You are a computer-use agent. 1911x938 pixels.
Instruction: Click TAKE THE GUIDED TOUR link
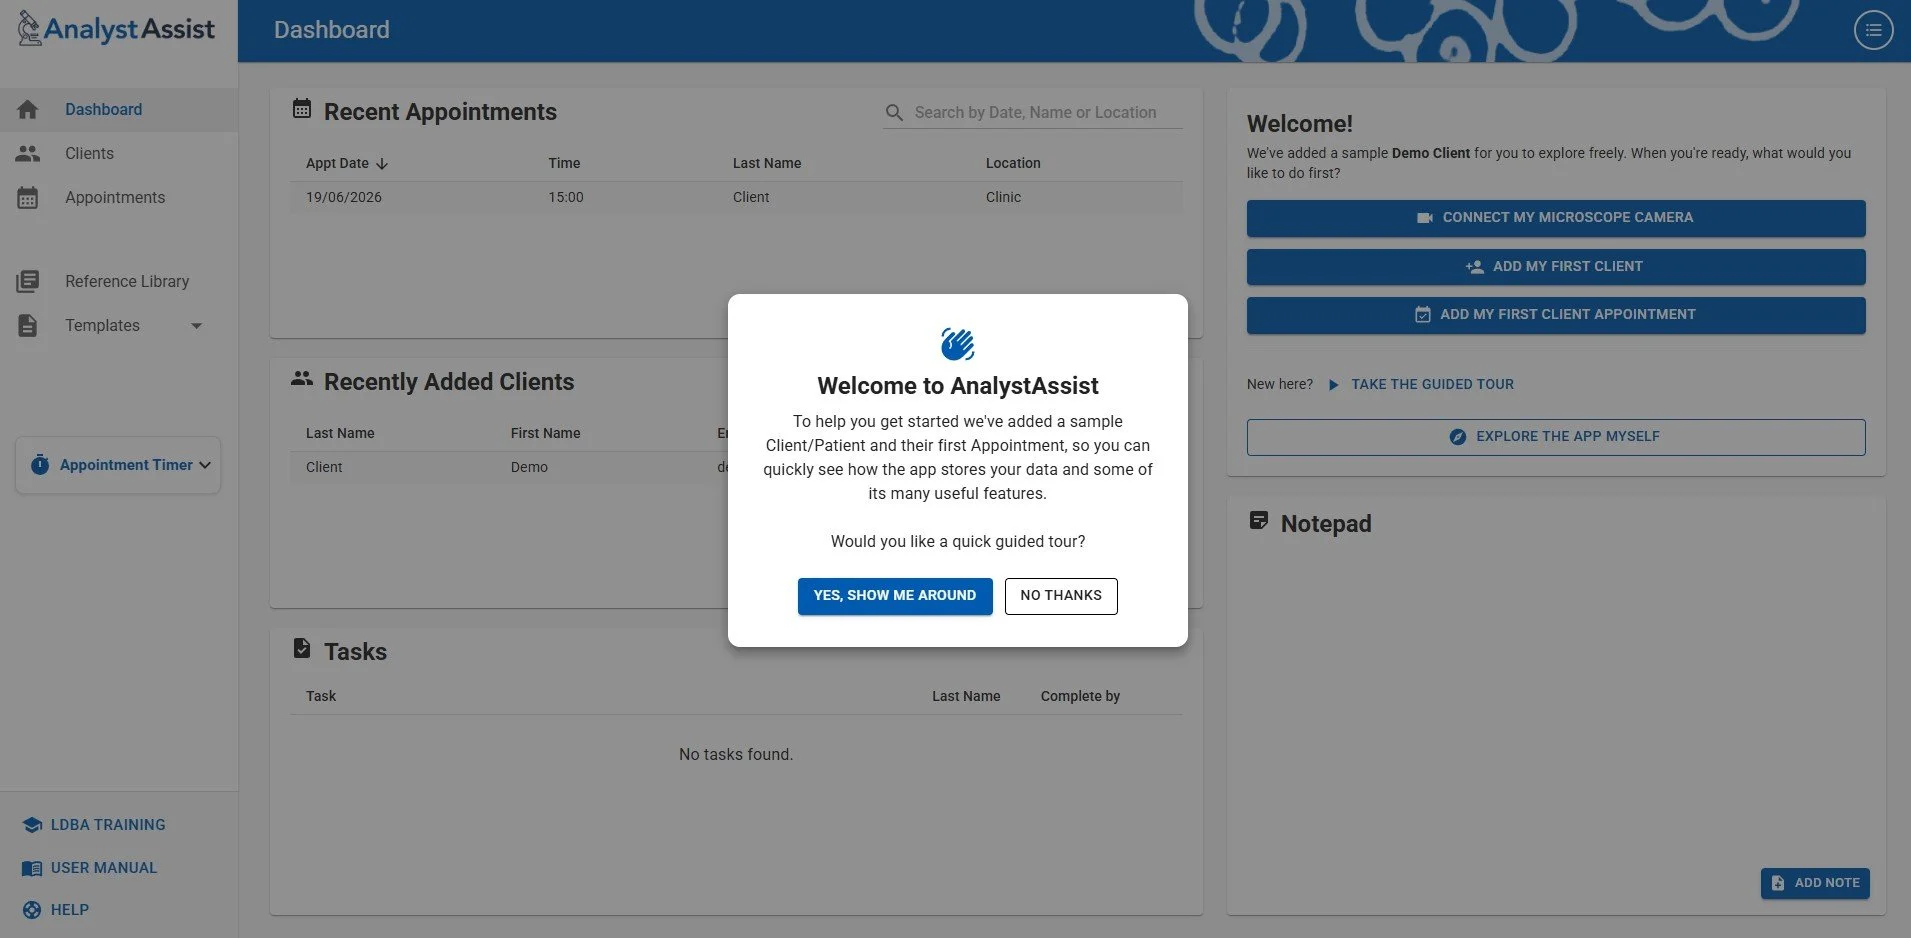click(1432, 384)
